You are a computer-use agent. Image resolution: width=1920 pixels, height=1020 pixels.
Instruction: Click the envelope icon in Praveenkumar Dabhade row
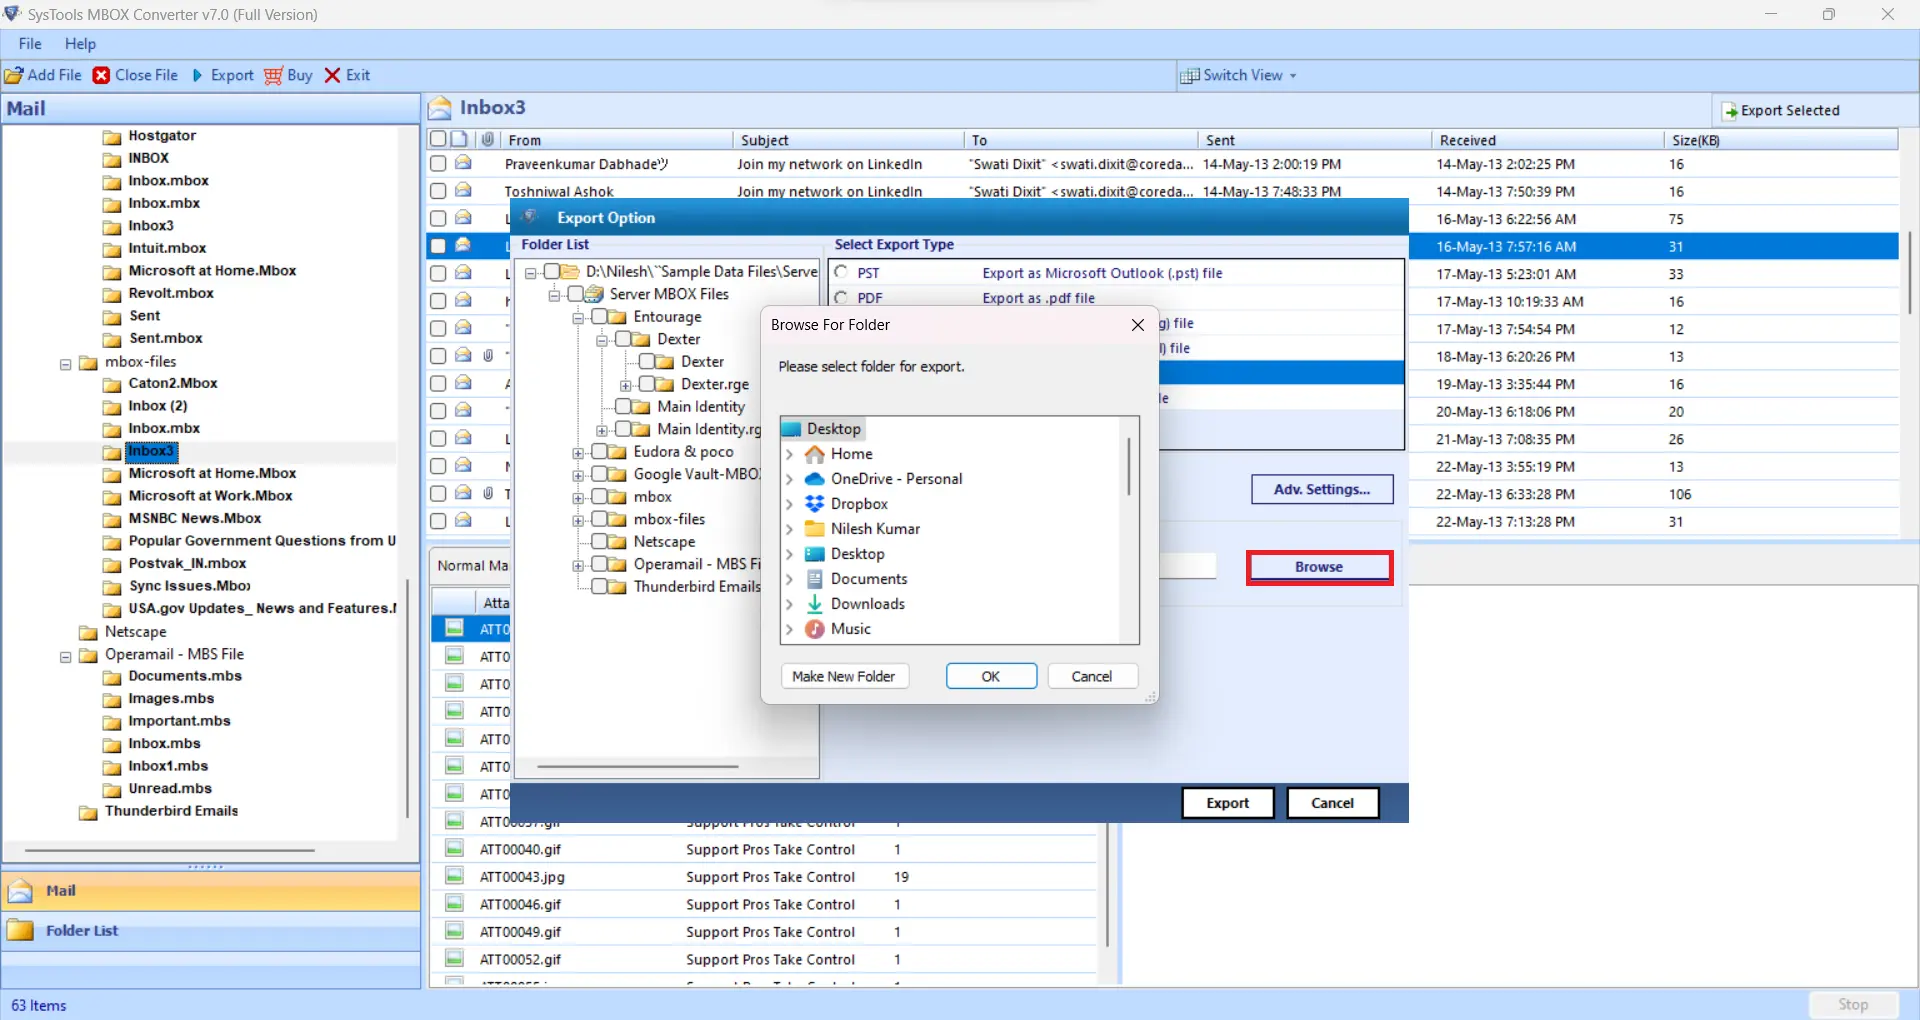tap(463, 163)
